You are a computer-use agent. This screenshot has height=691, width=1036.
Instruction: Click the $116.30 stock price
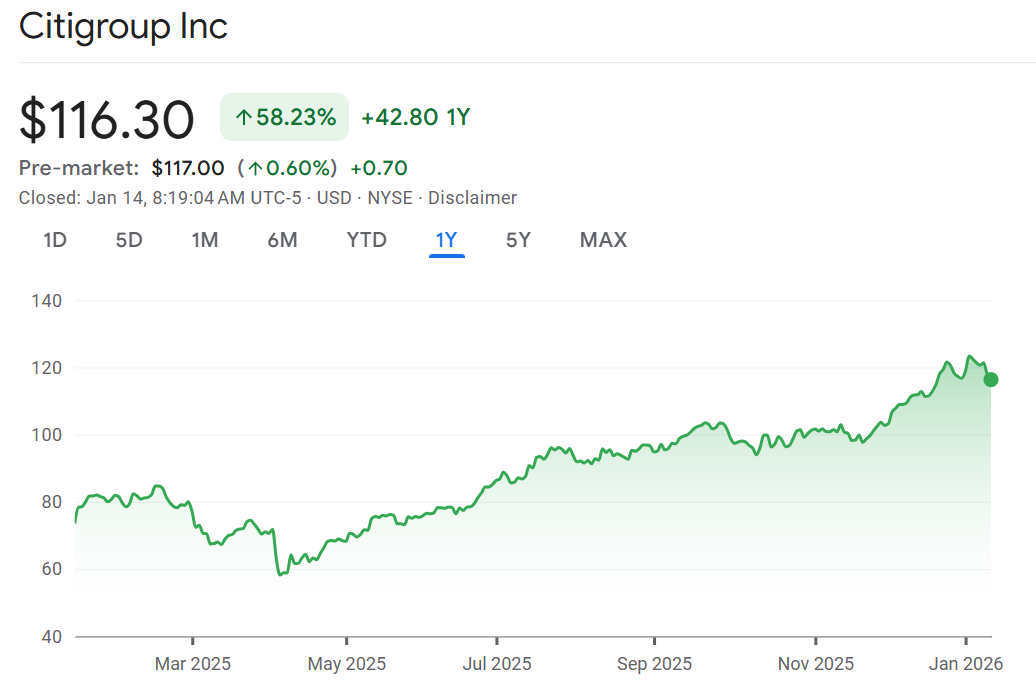point(107,119)
